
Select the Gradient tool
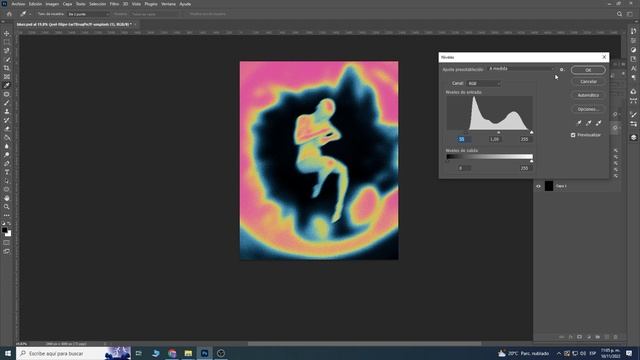click(7, 137)
